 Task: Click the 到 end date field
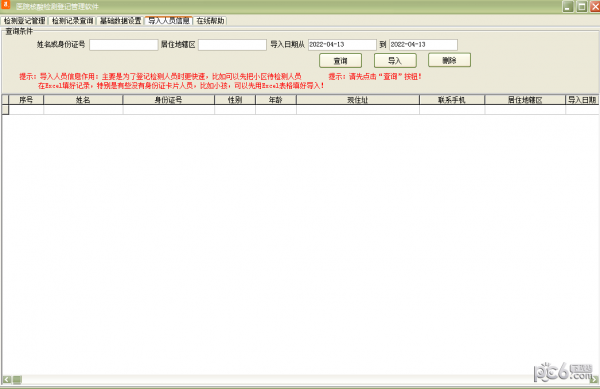point(423,45)
